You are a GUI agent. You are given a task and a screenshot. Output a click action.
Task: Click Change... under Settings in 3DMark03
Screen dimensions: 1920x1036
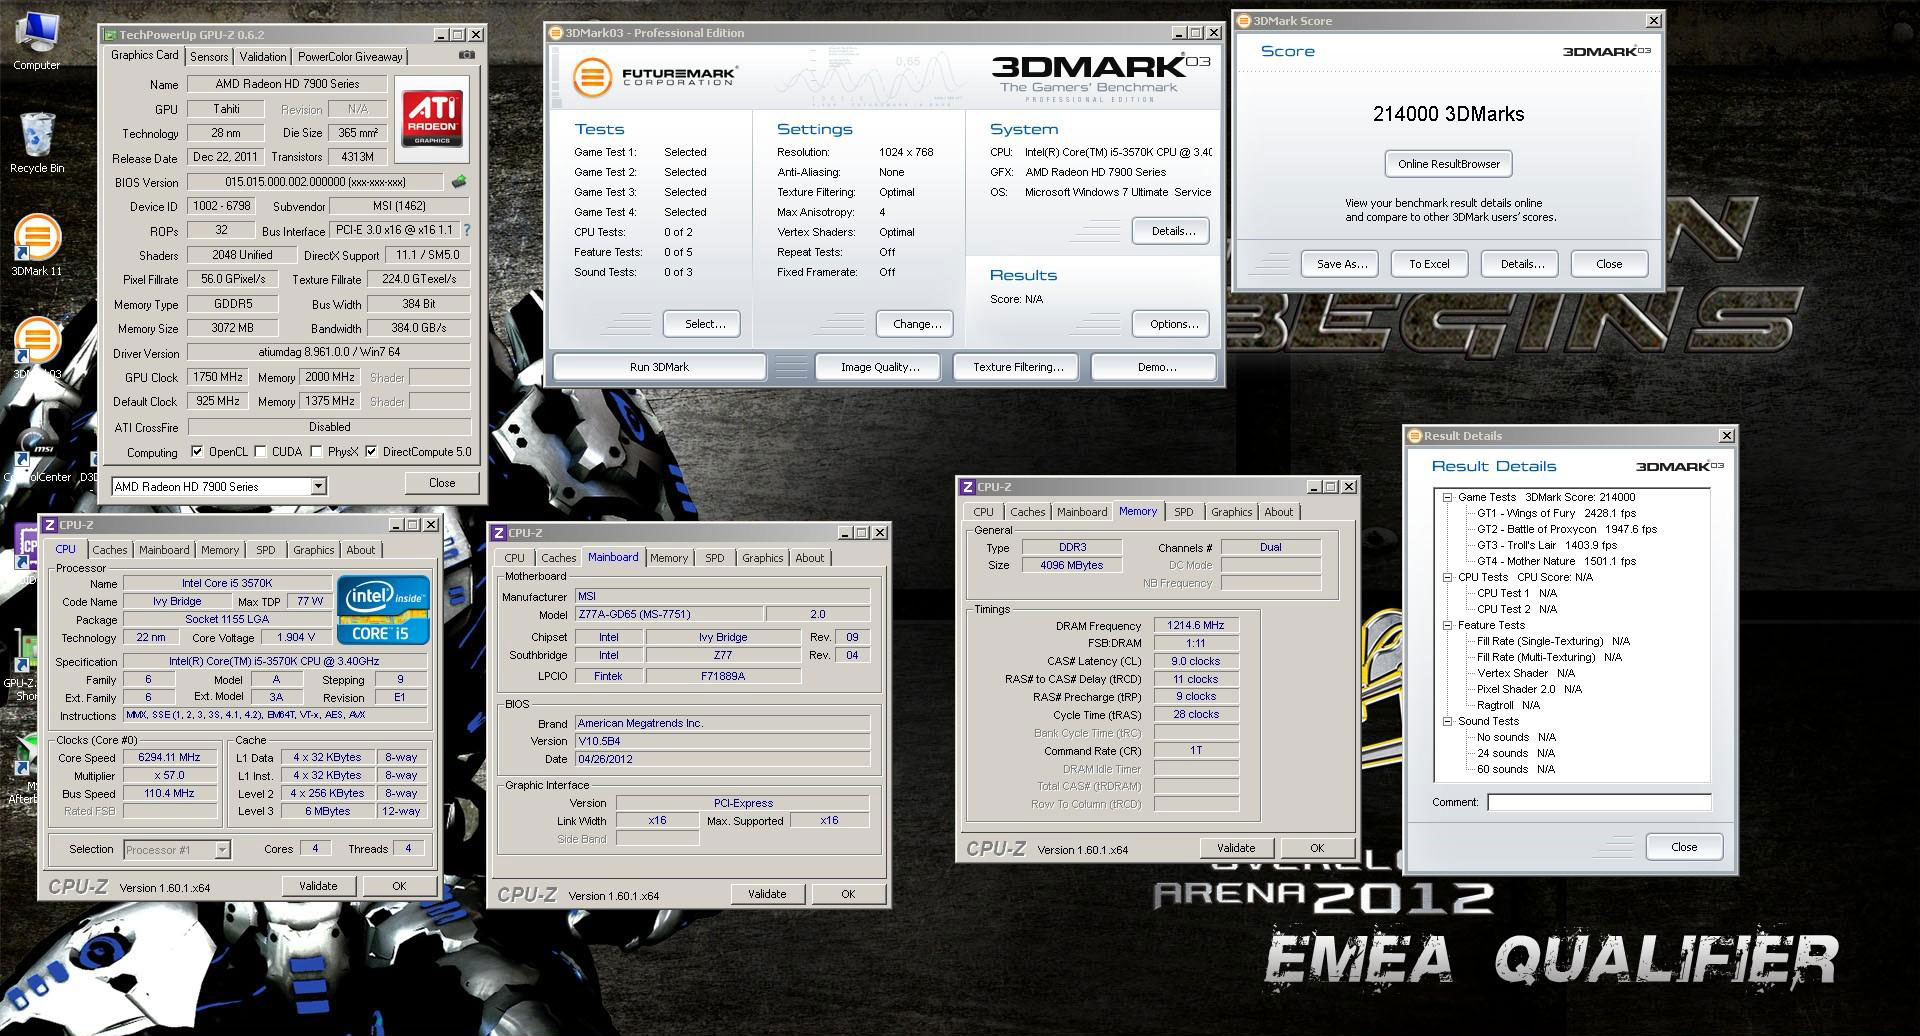pos(916,324)
